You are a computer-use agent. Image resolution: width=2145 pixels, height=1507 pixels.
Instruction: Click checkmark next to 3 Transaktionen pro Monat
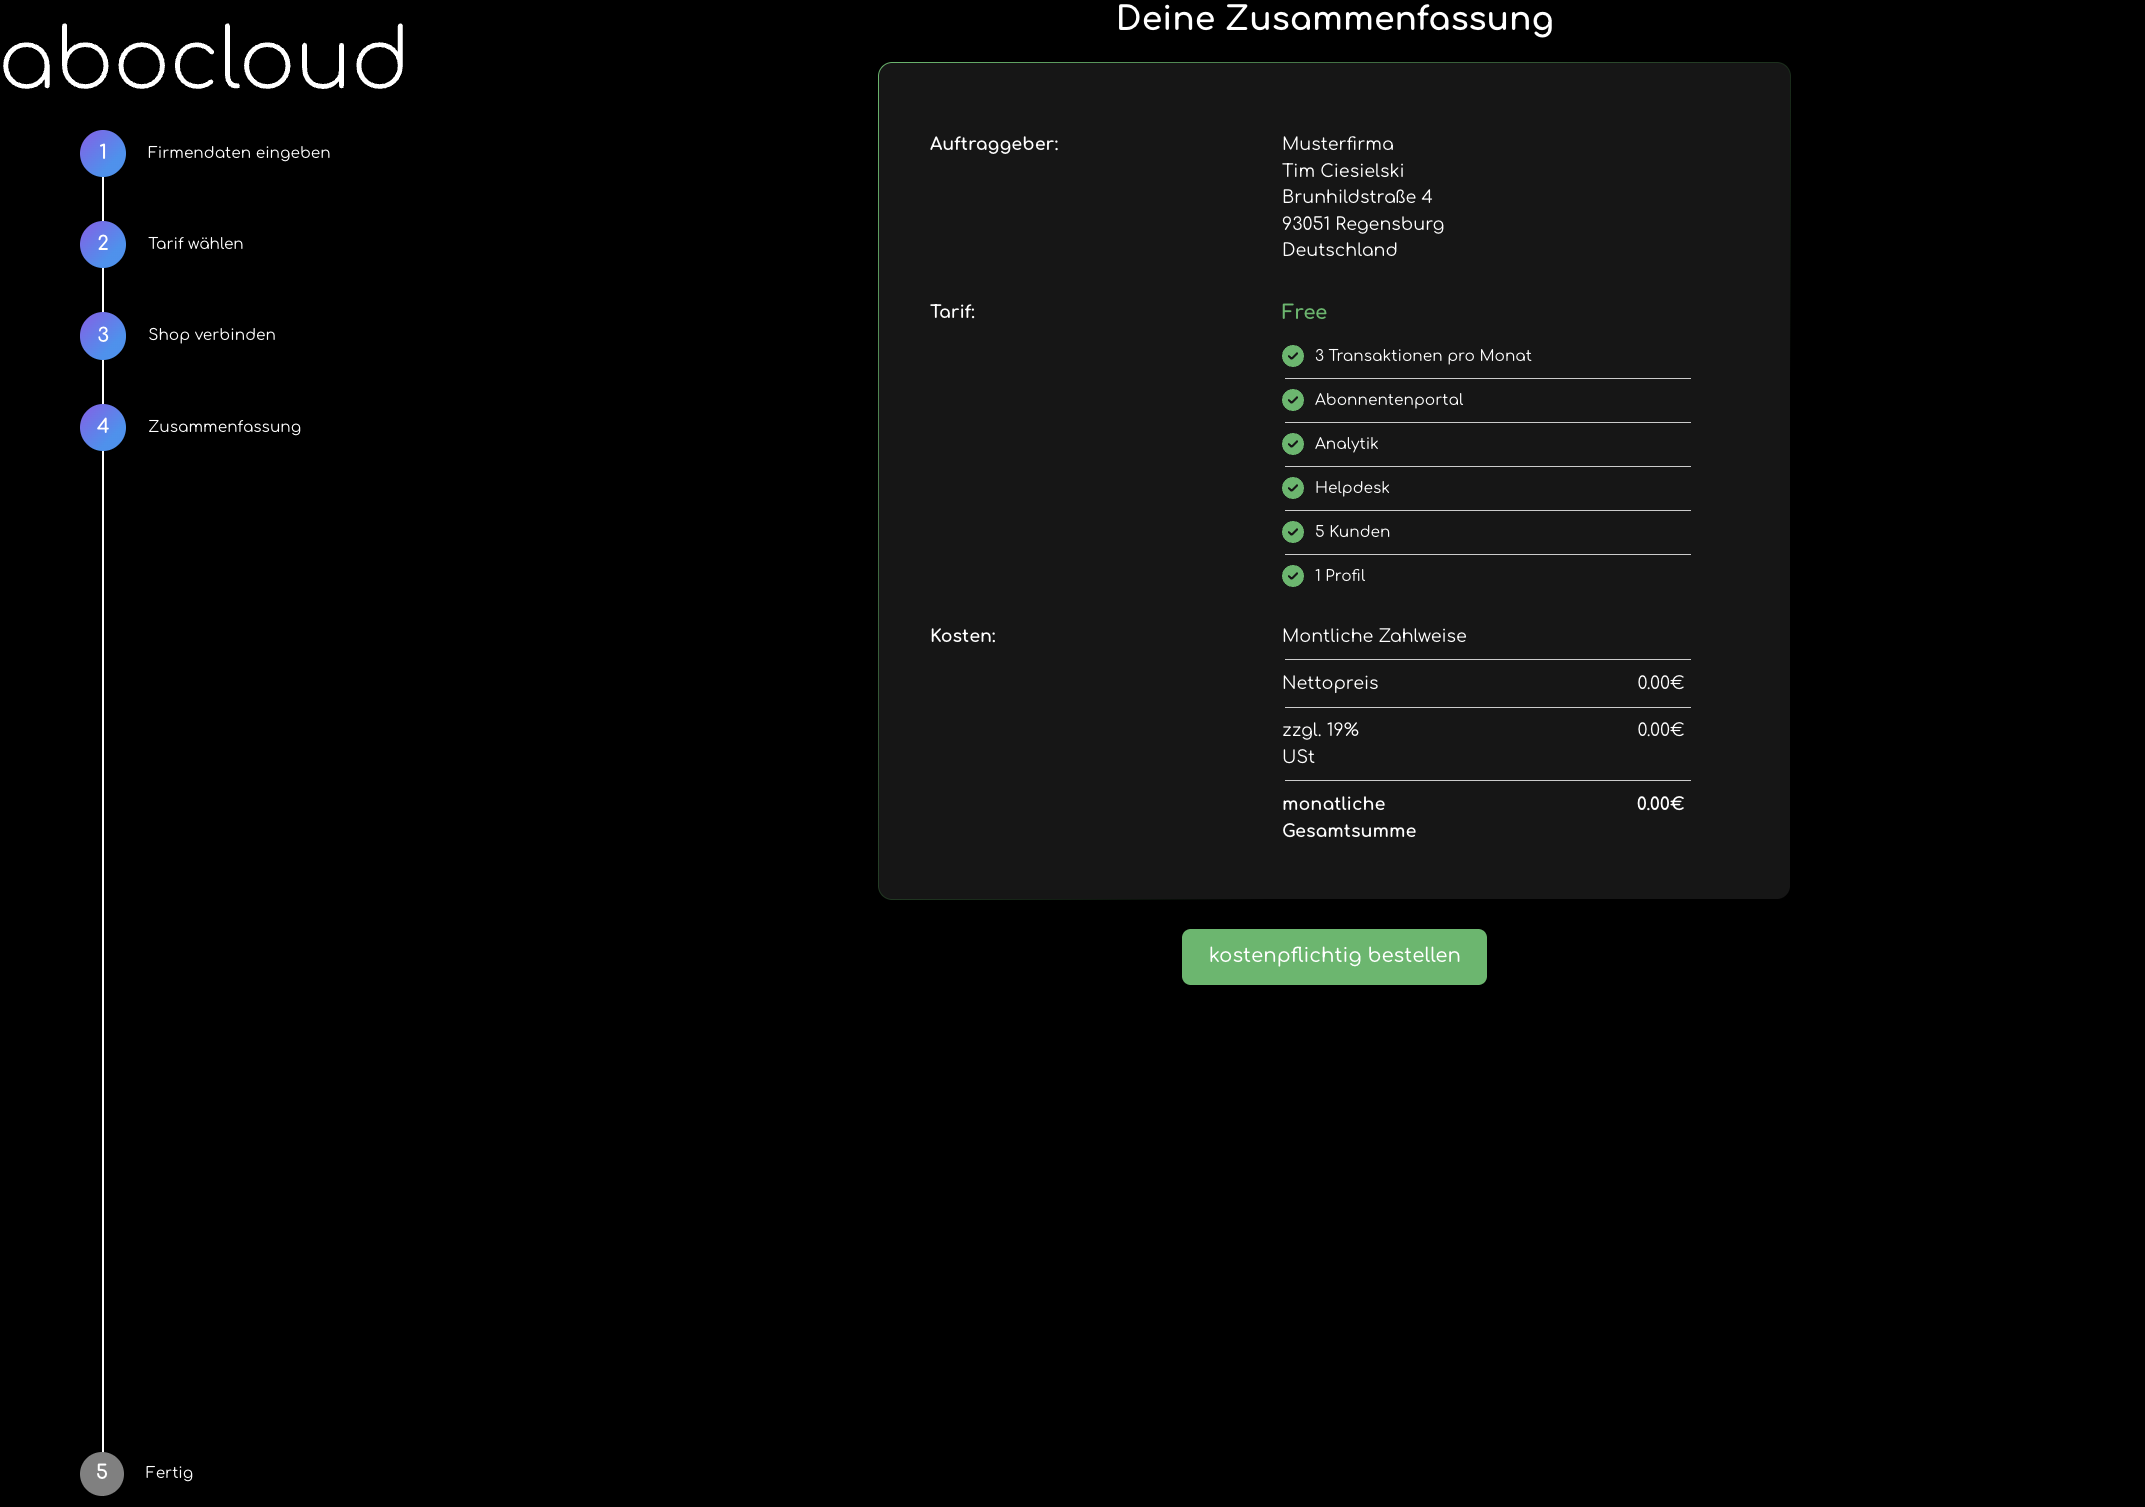point(1293,356)
